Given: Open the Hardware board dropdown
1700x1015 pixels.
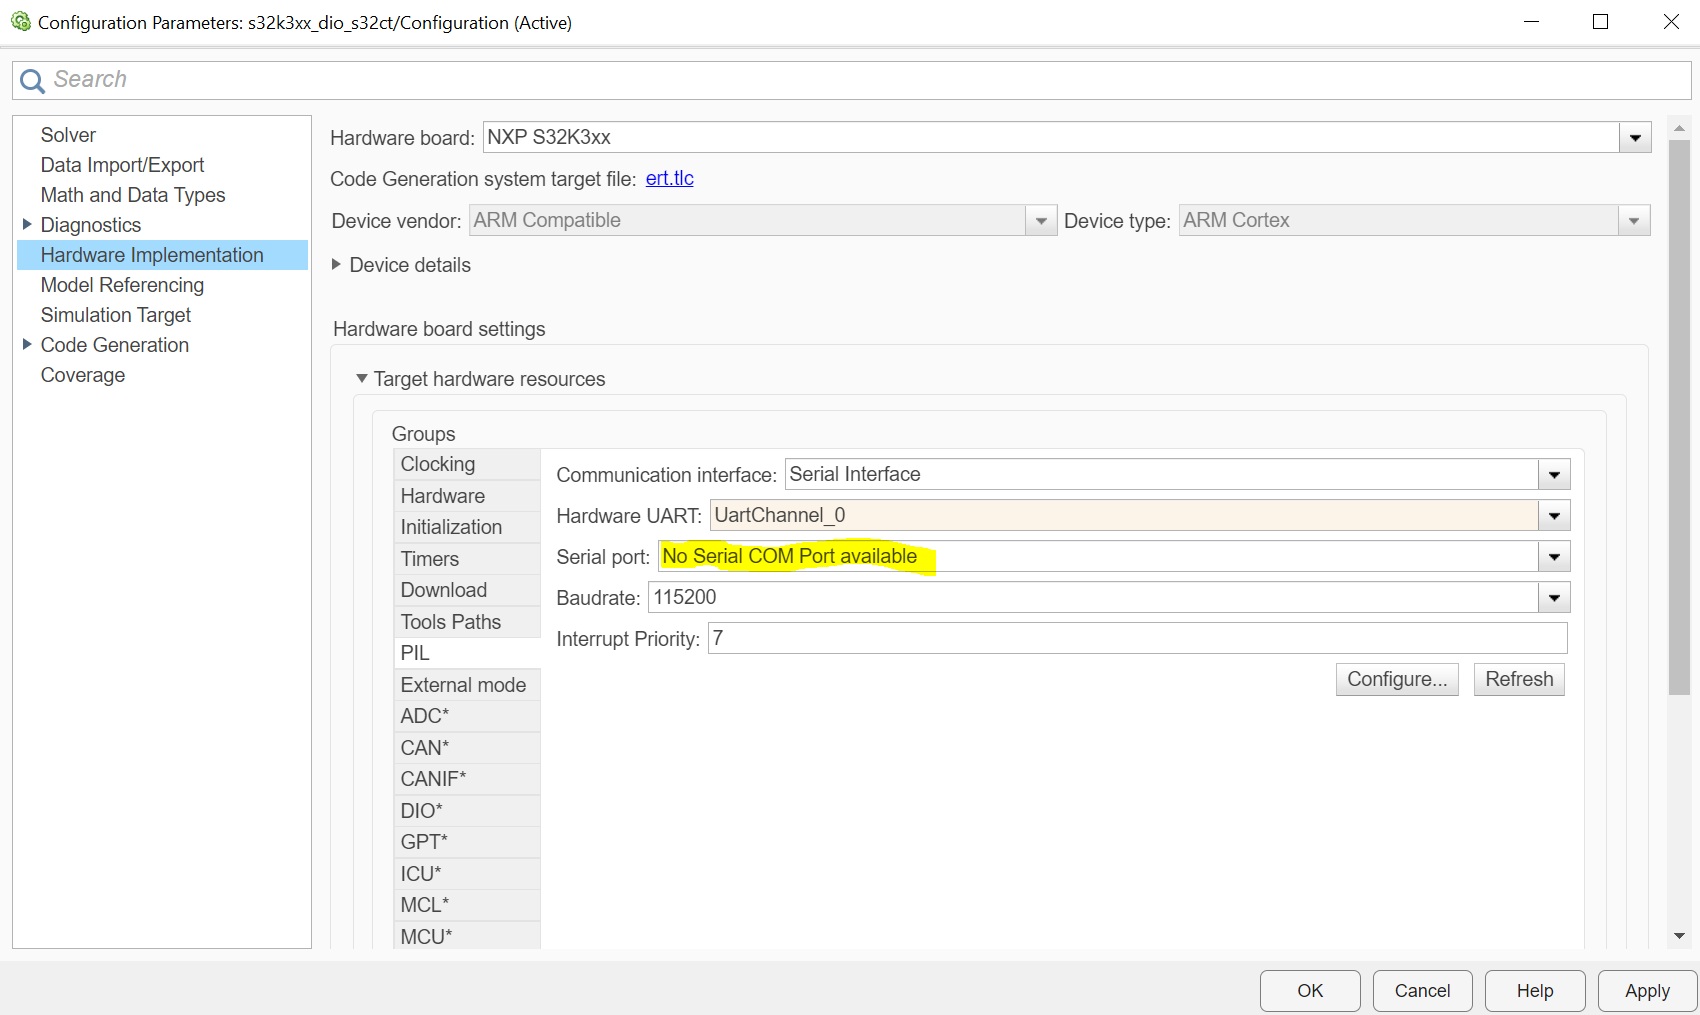Looking at the screenshot, I should [1634, 137].
